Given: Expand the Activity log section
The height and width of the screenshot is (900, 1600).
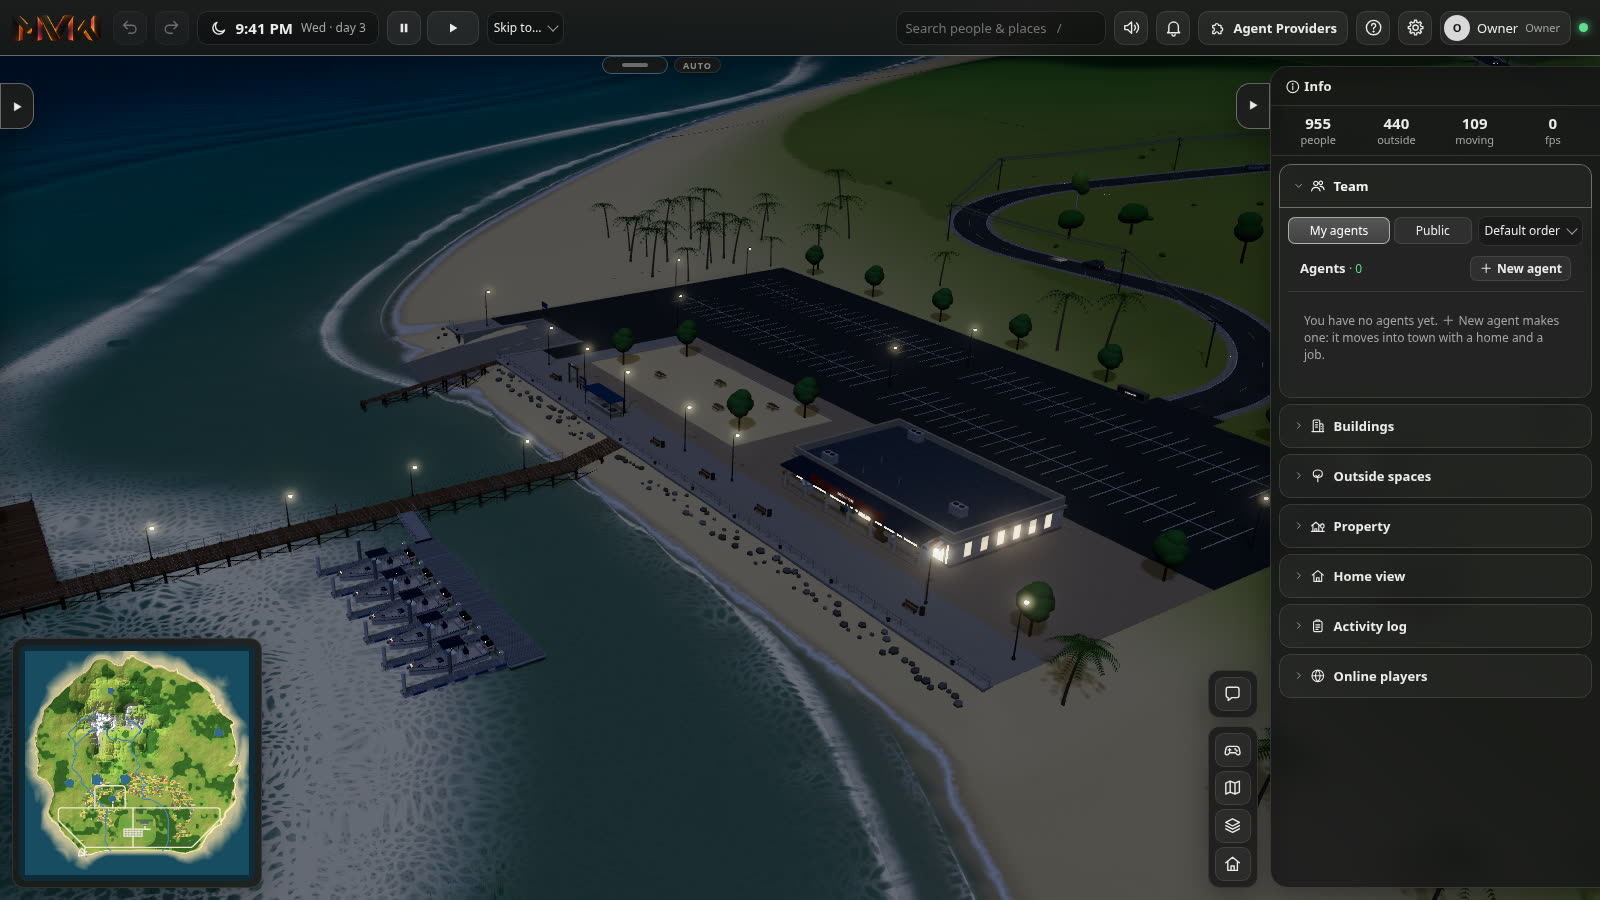Looking at the screenshot, I should 1435,626.
